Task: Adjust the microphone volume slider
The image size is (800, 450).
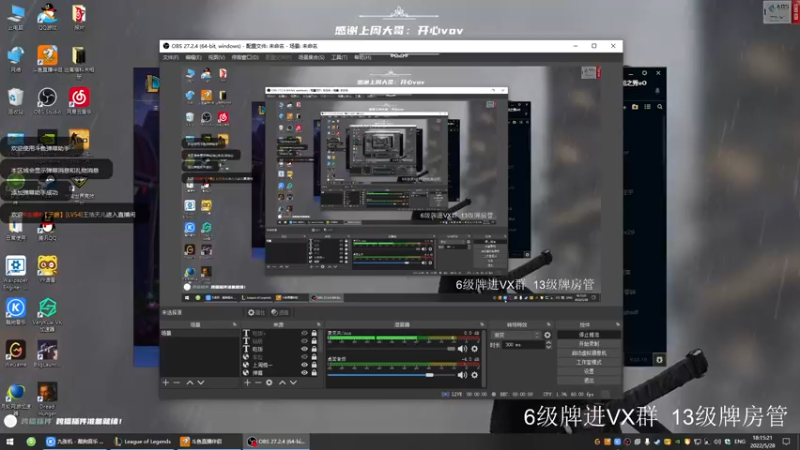Action: pos(391,349)
